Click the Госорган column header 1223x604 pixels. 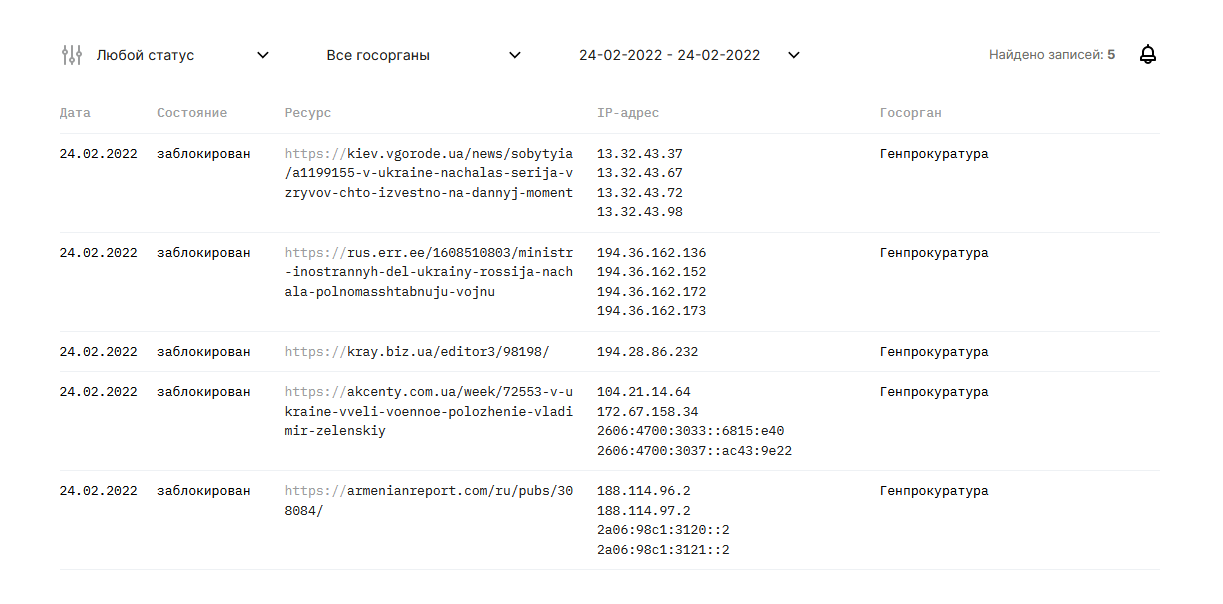pos(911,113)
